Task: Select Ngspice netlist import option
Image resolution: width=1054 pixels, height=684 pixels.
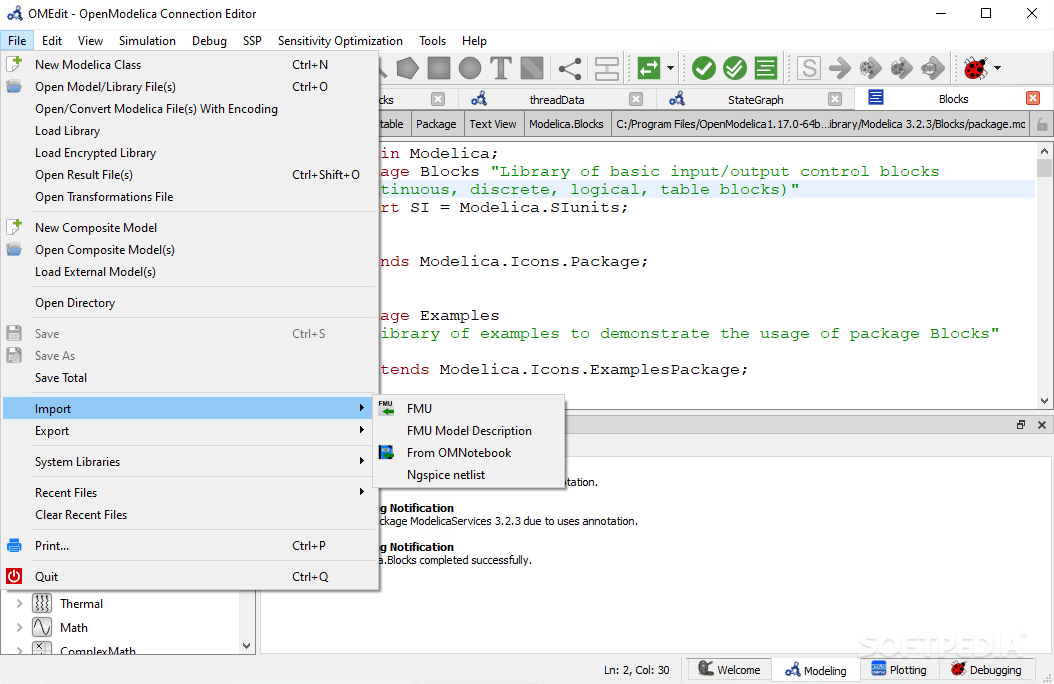Action: click(469, 475)
